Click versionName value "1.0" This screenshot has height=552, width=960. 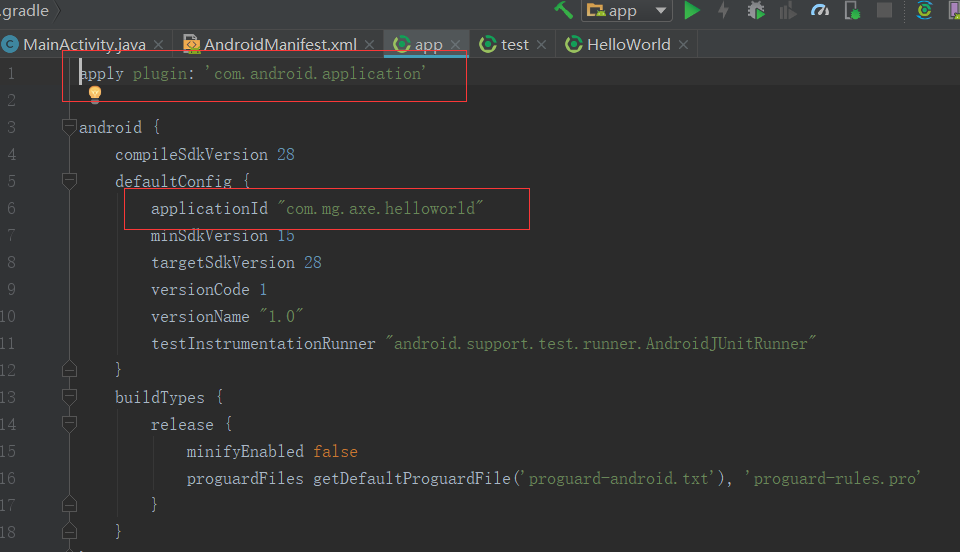[x=282, y=316]
